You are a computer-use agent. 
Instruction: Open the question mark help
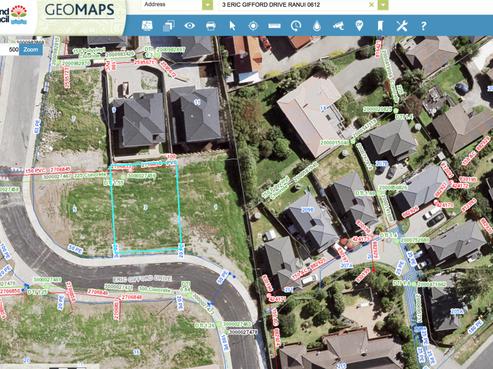click(423, 26)
